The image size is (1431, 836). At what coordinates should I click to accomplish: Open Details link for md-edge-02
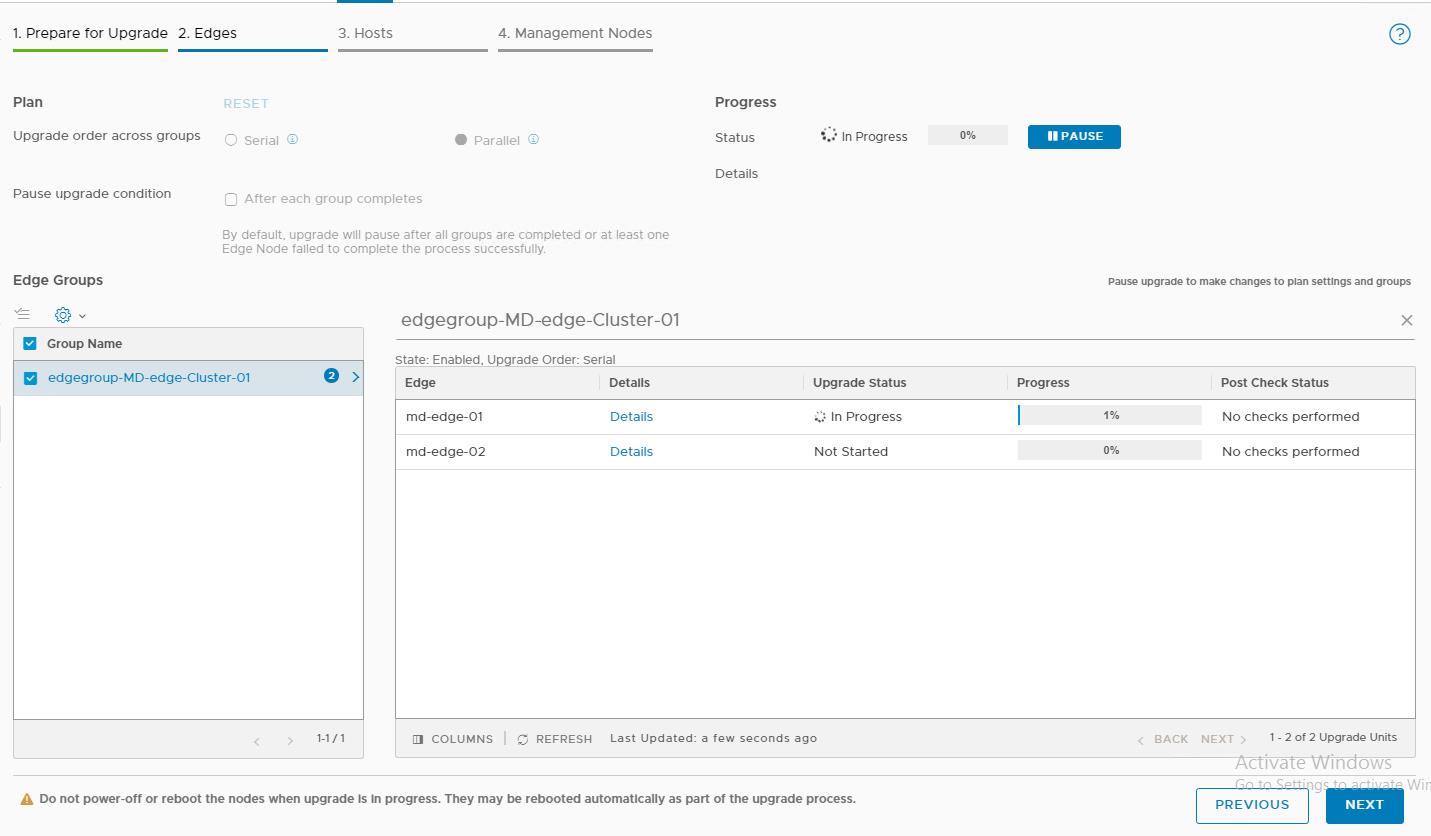[x=631, y=452]
